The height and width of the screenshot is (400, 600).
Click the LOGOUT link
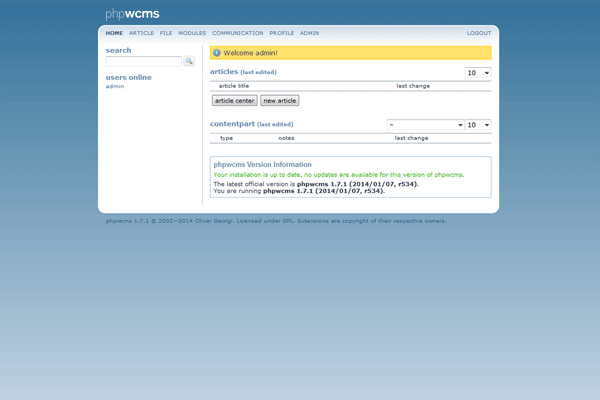(x=478, y=33)
